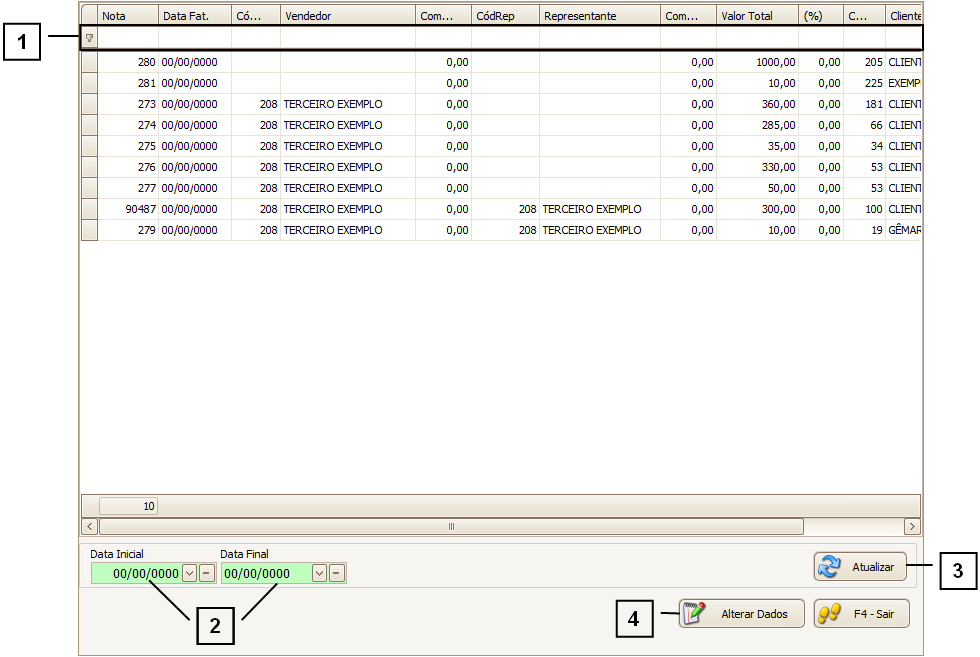Click inside the Data Final date field
Viewport: 980px width, 657px height.
[265, 573]
